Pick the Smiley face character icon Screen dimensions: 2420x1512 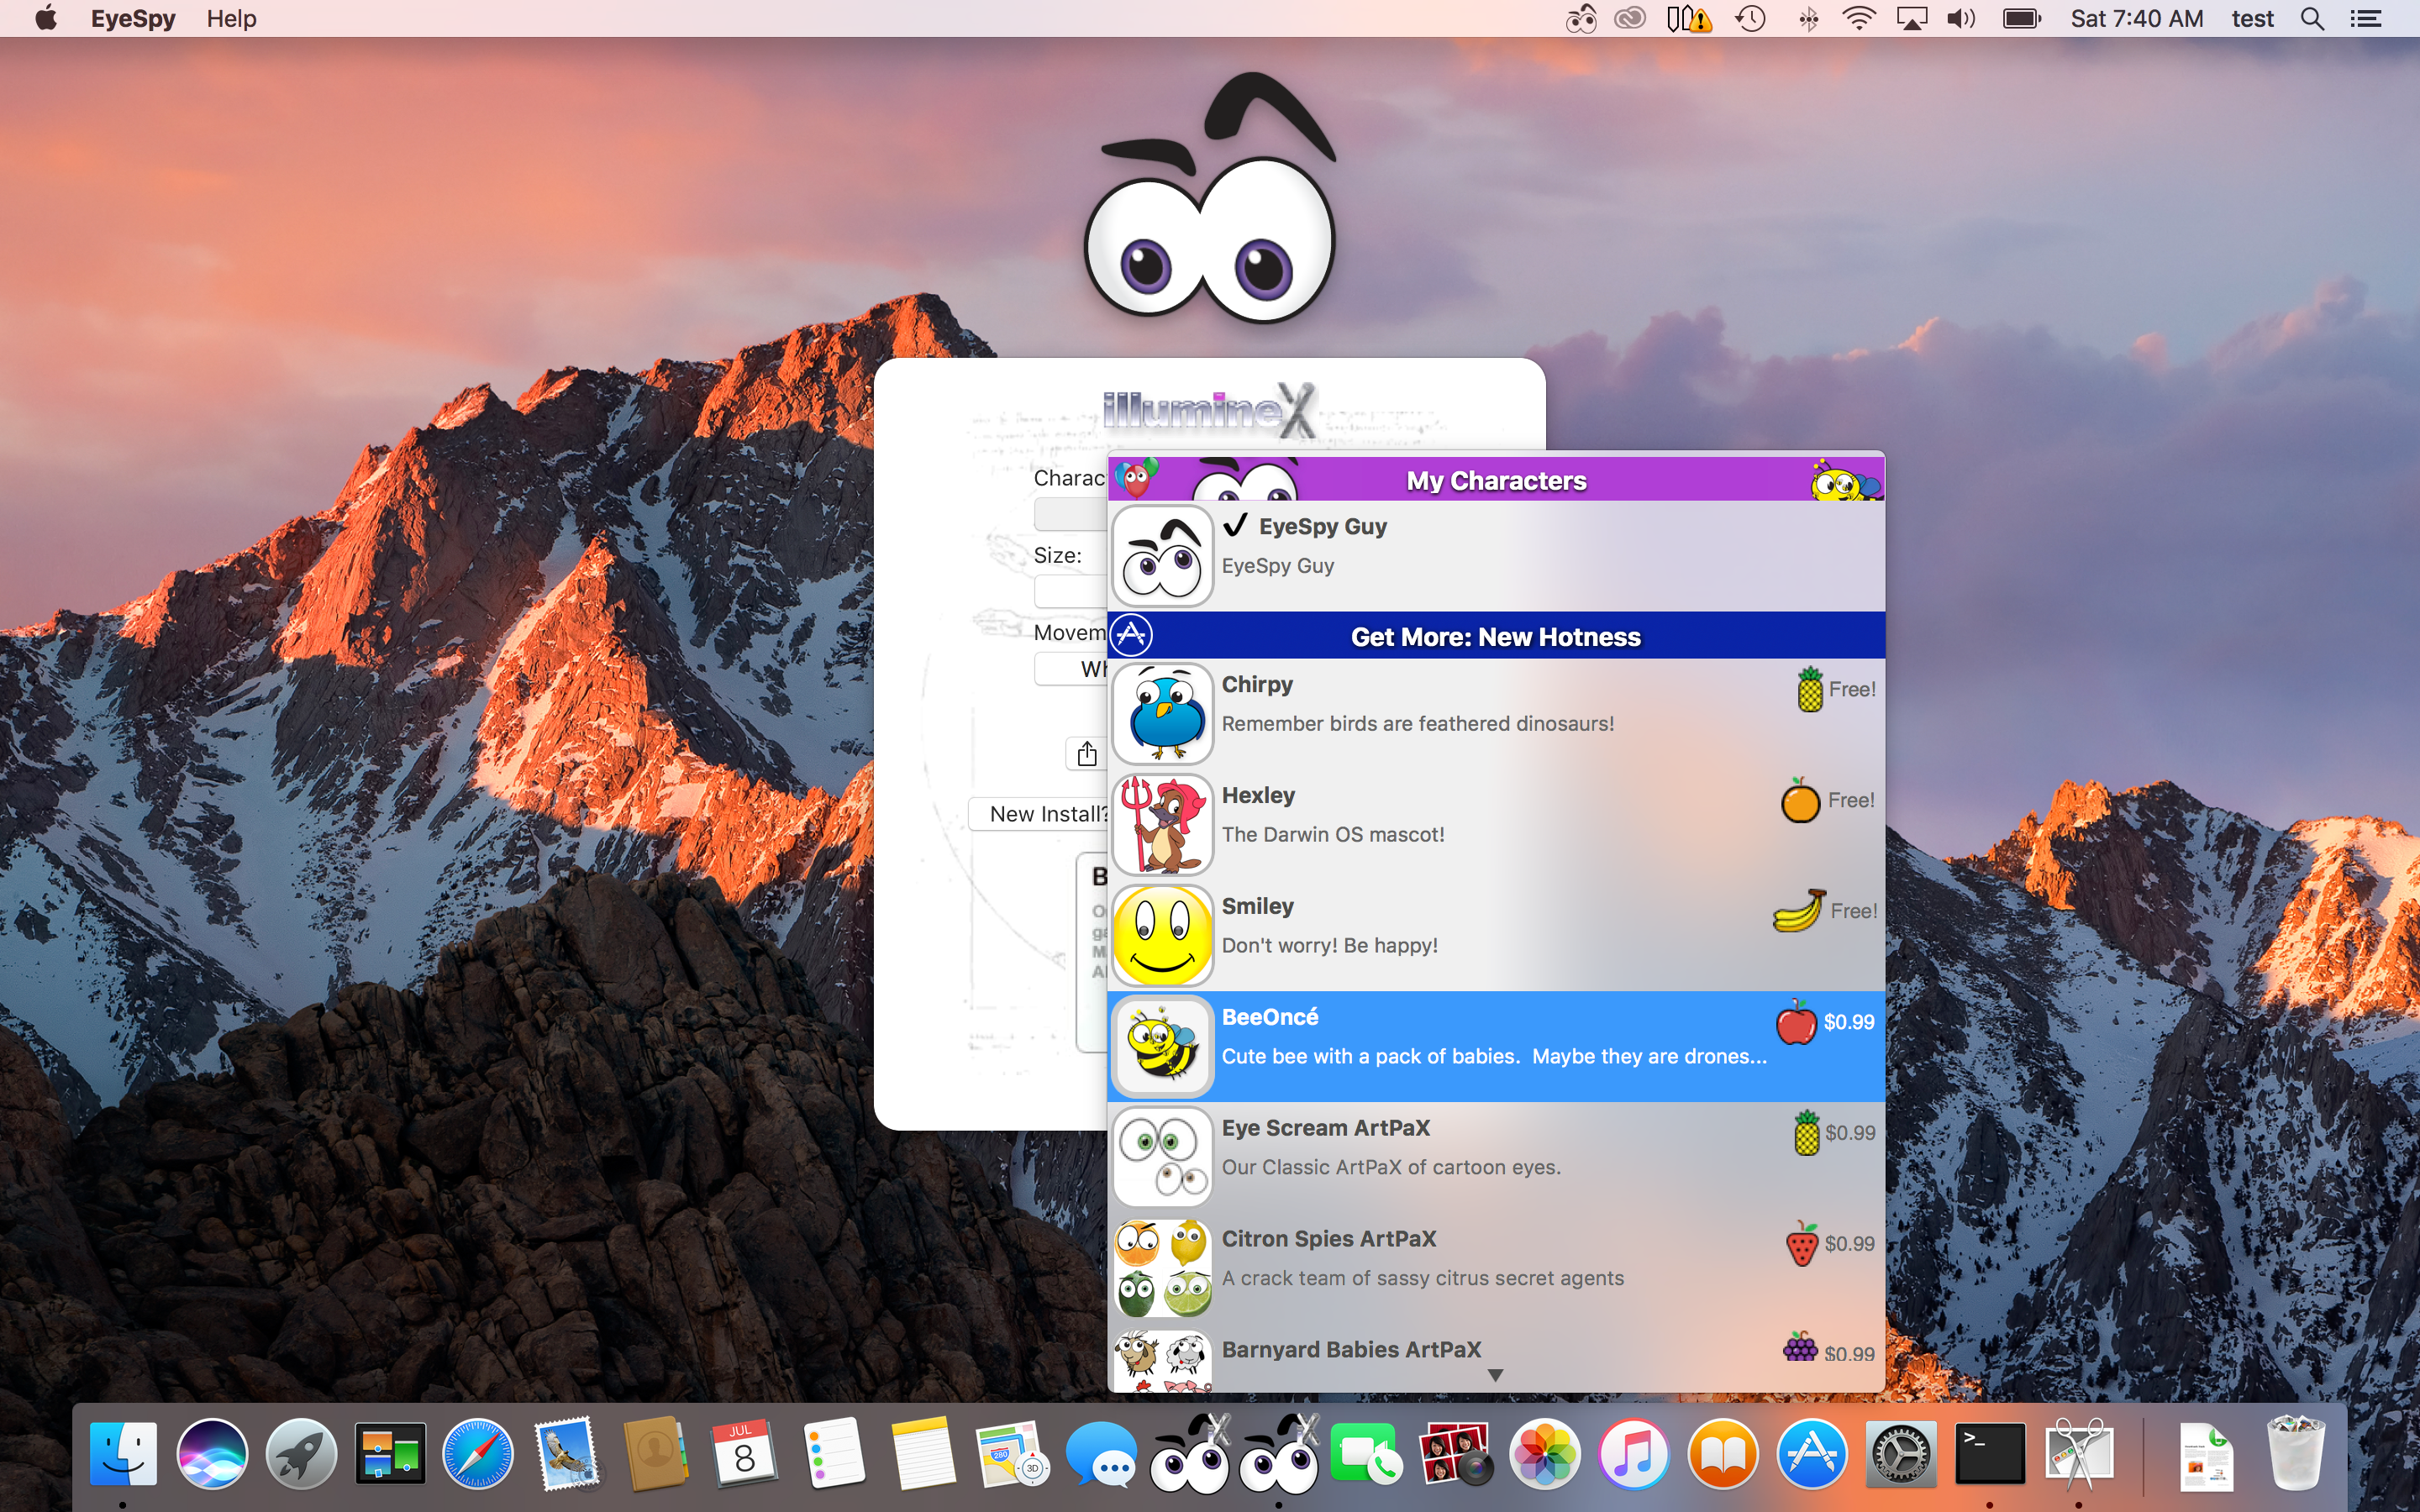click(1162, 936)
